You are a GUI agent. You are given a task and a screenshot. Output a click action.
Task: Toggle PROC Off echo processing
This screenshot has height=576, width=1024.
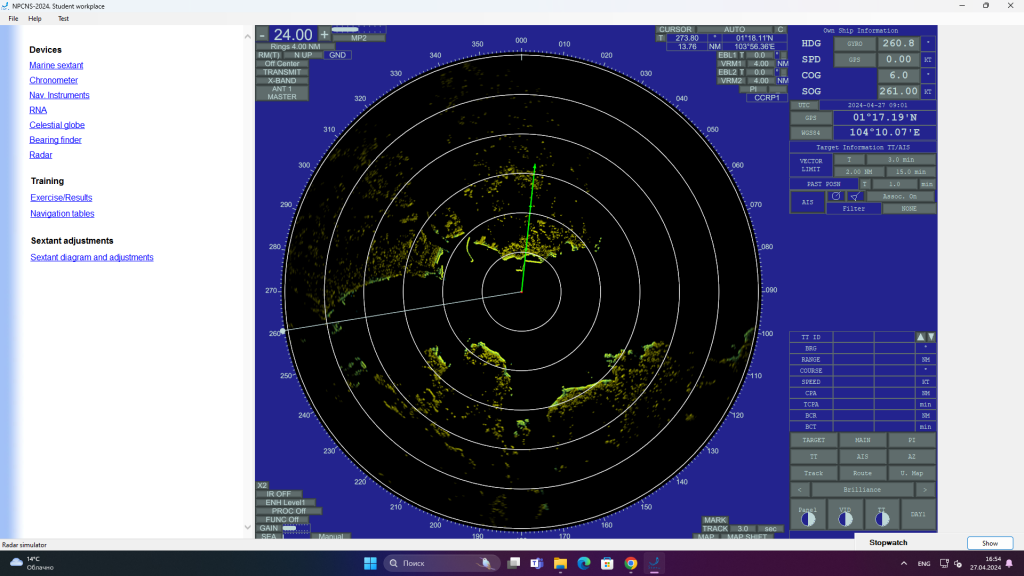tap(289, 511)
